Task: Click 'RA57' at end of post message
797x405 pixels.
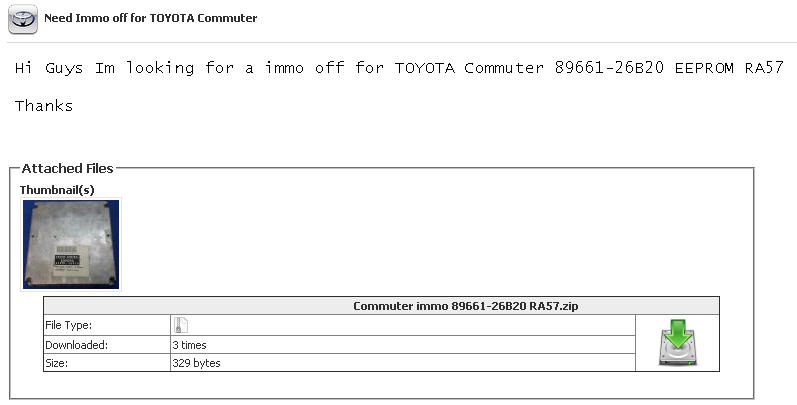Action: pos(767,69)
